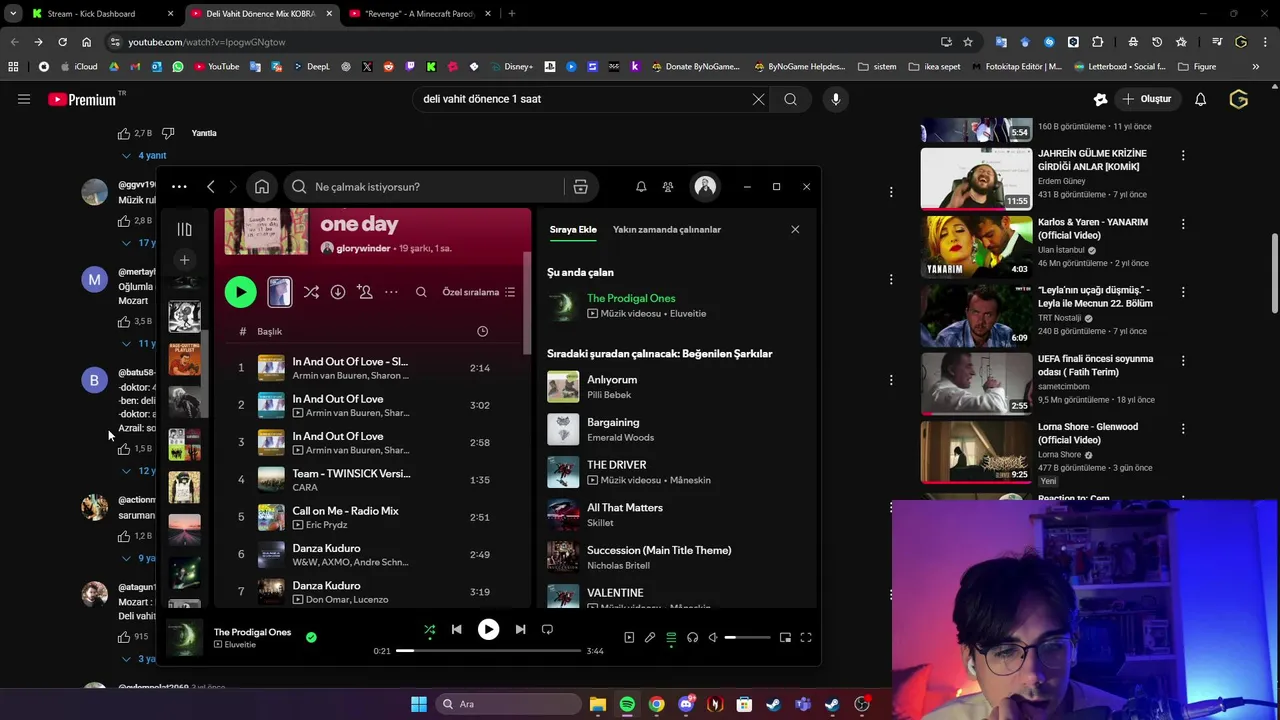Play the one day playlist
This screenshot has height=720, width=1280.
coord(240,292)
